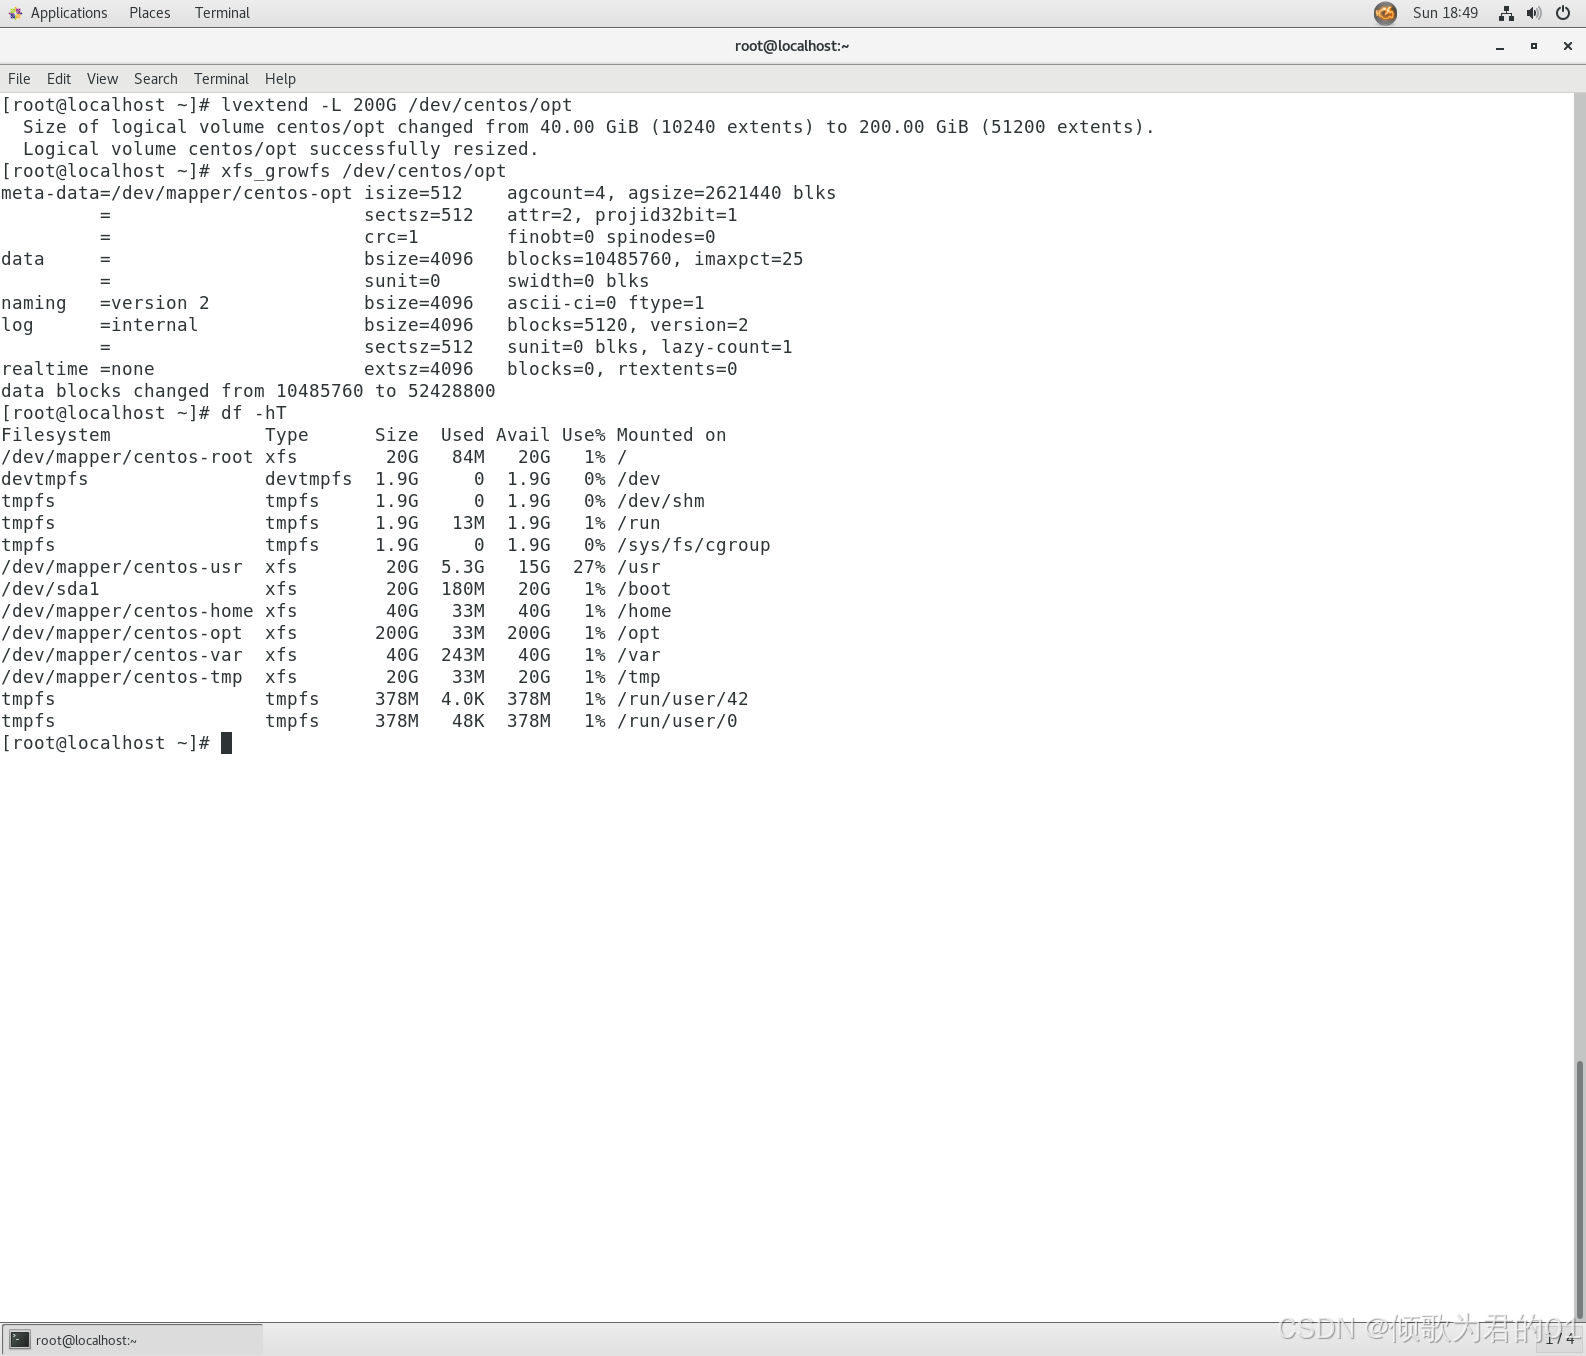The image size is (1586, 1356).
Task: Click the xfs_growfs /dev/centos/opt command
Action: click(364, 171)
